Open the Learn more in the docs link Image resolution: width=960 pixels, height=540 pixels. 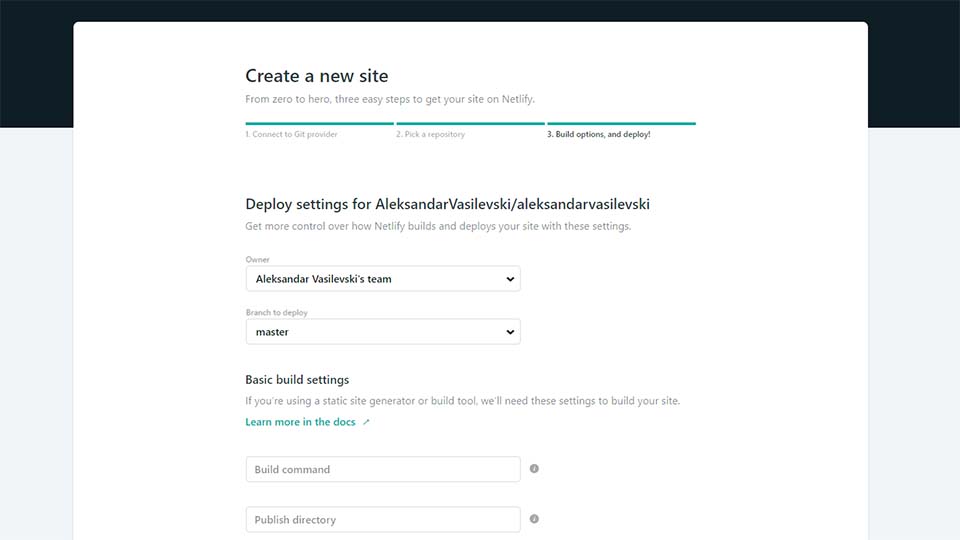point(300,422)
